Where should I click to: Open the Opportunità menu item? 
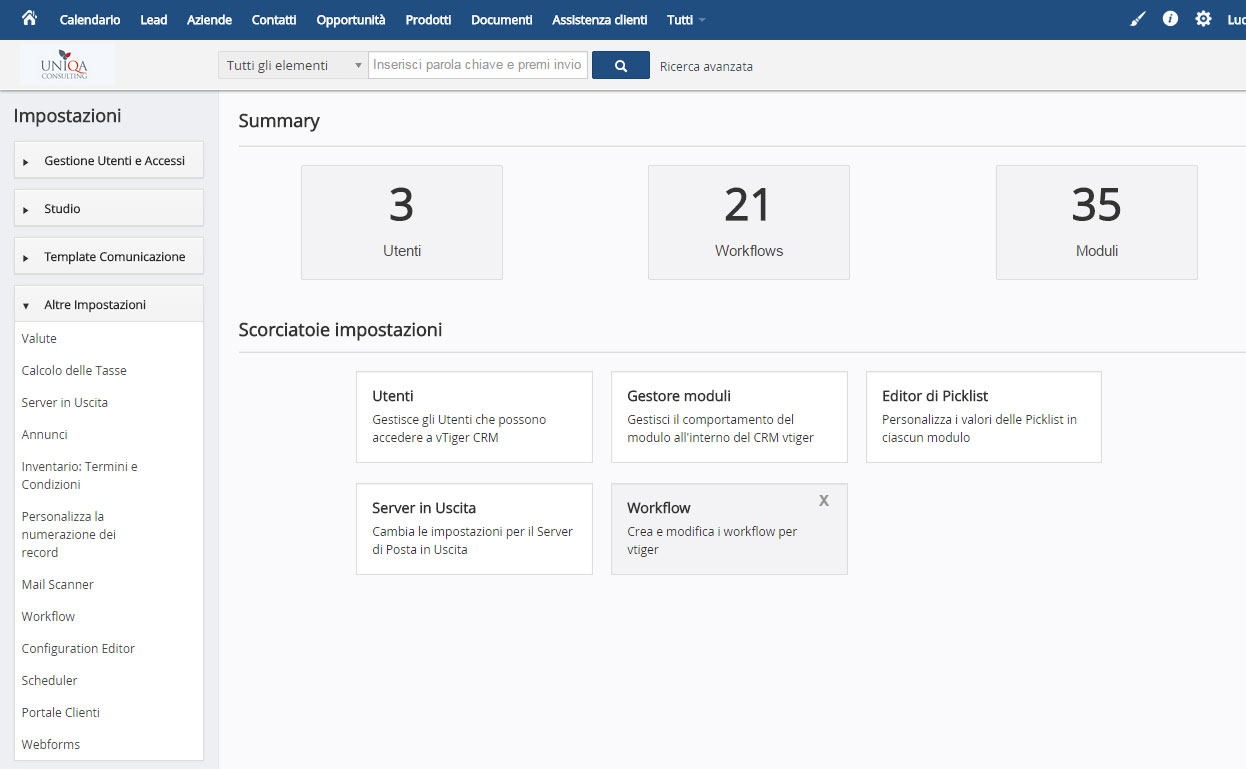pyautogui.click(x=350, y=20)
